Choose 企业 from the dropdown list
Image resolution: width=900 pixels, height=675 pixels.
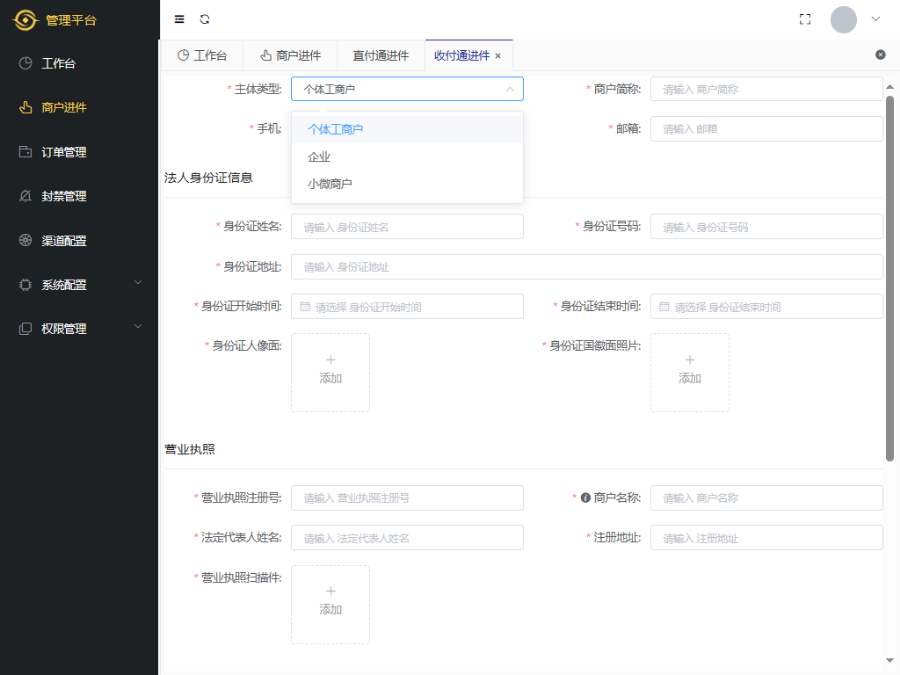tap(407, 157)
